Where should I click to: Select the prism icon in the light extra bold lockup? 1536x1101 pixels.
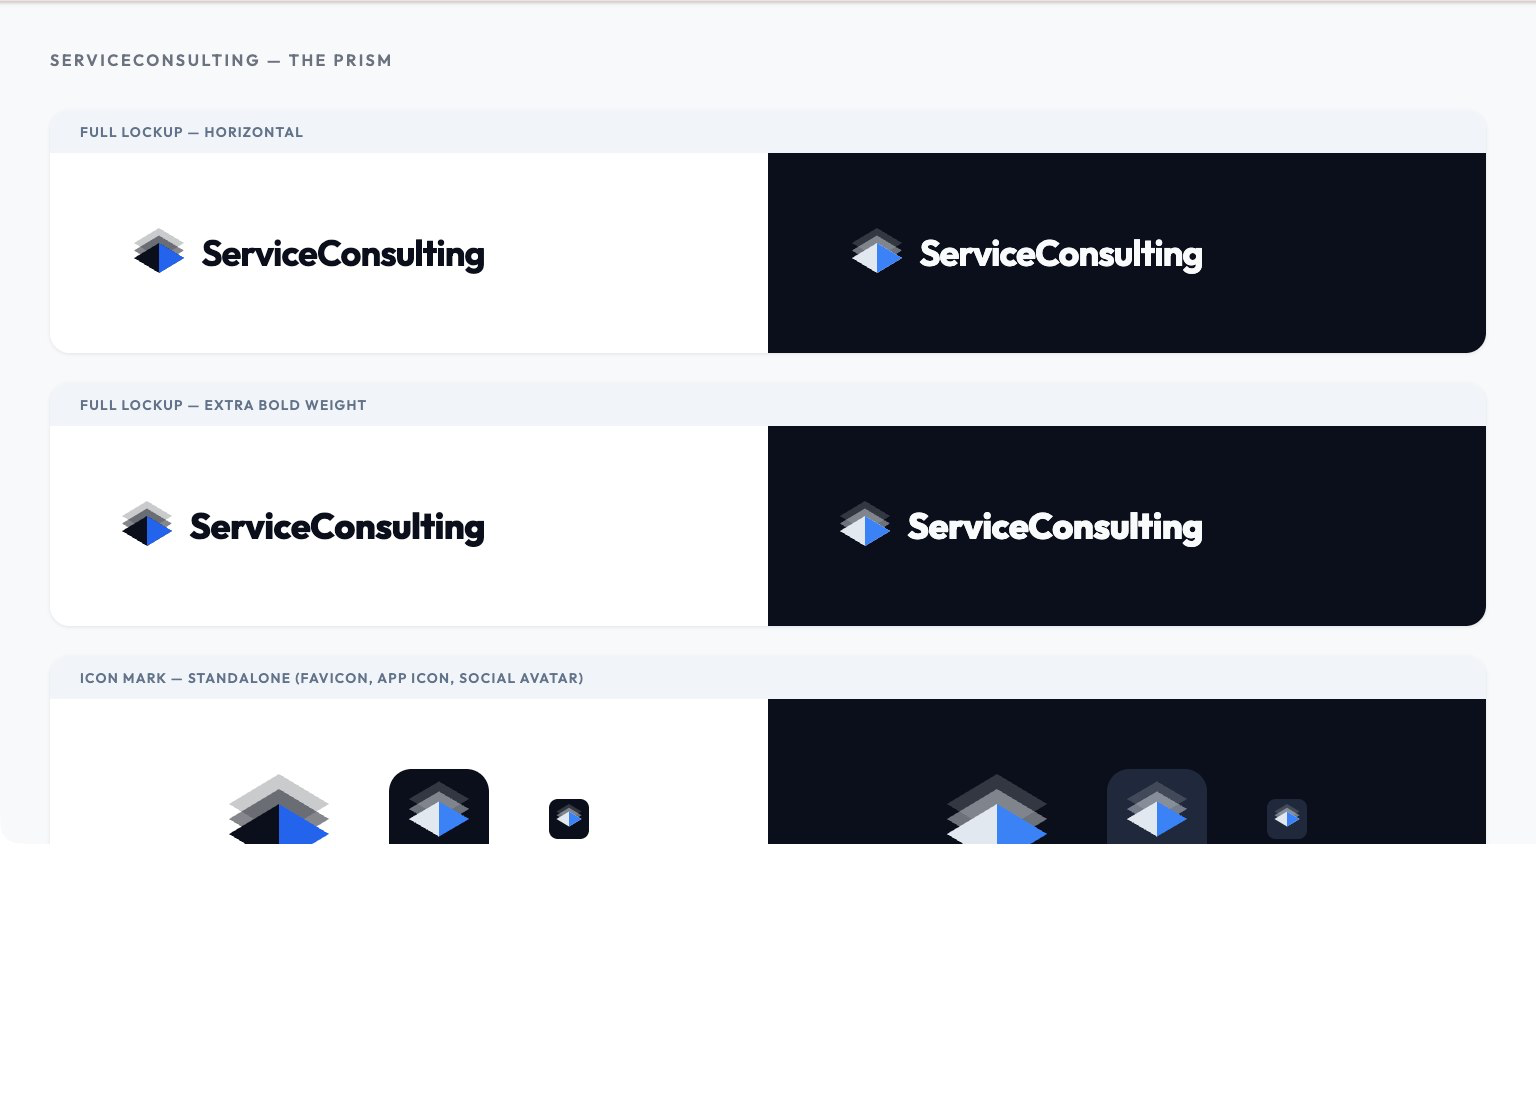147,524
